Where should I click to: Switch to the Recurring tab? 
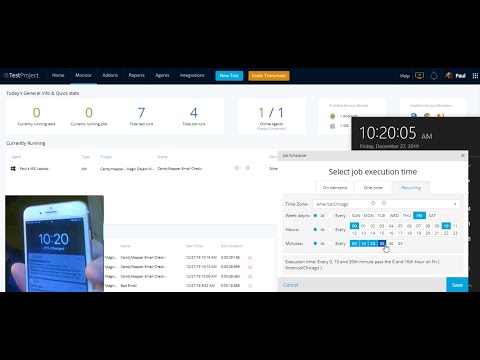[411, 188]
